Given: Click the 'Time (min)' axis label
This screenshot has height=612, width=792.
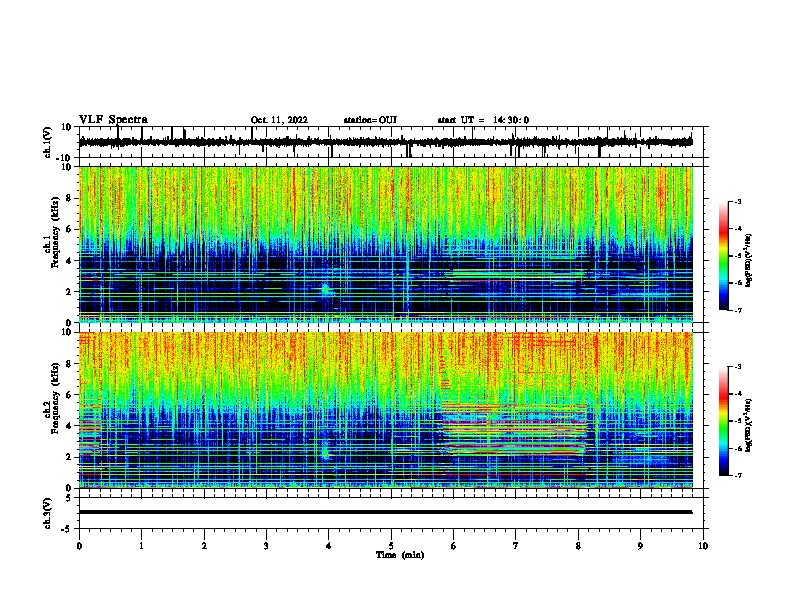Looking at the screenshot, I should click(400, 555).
